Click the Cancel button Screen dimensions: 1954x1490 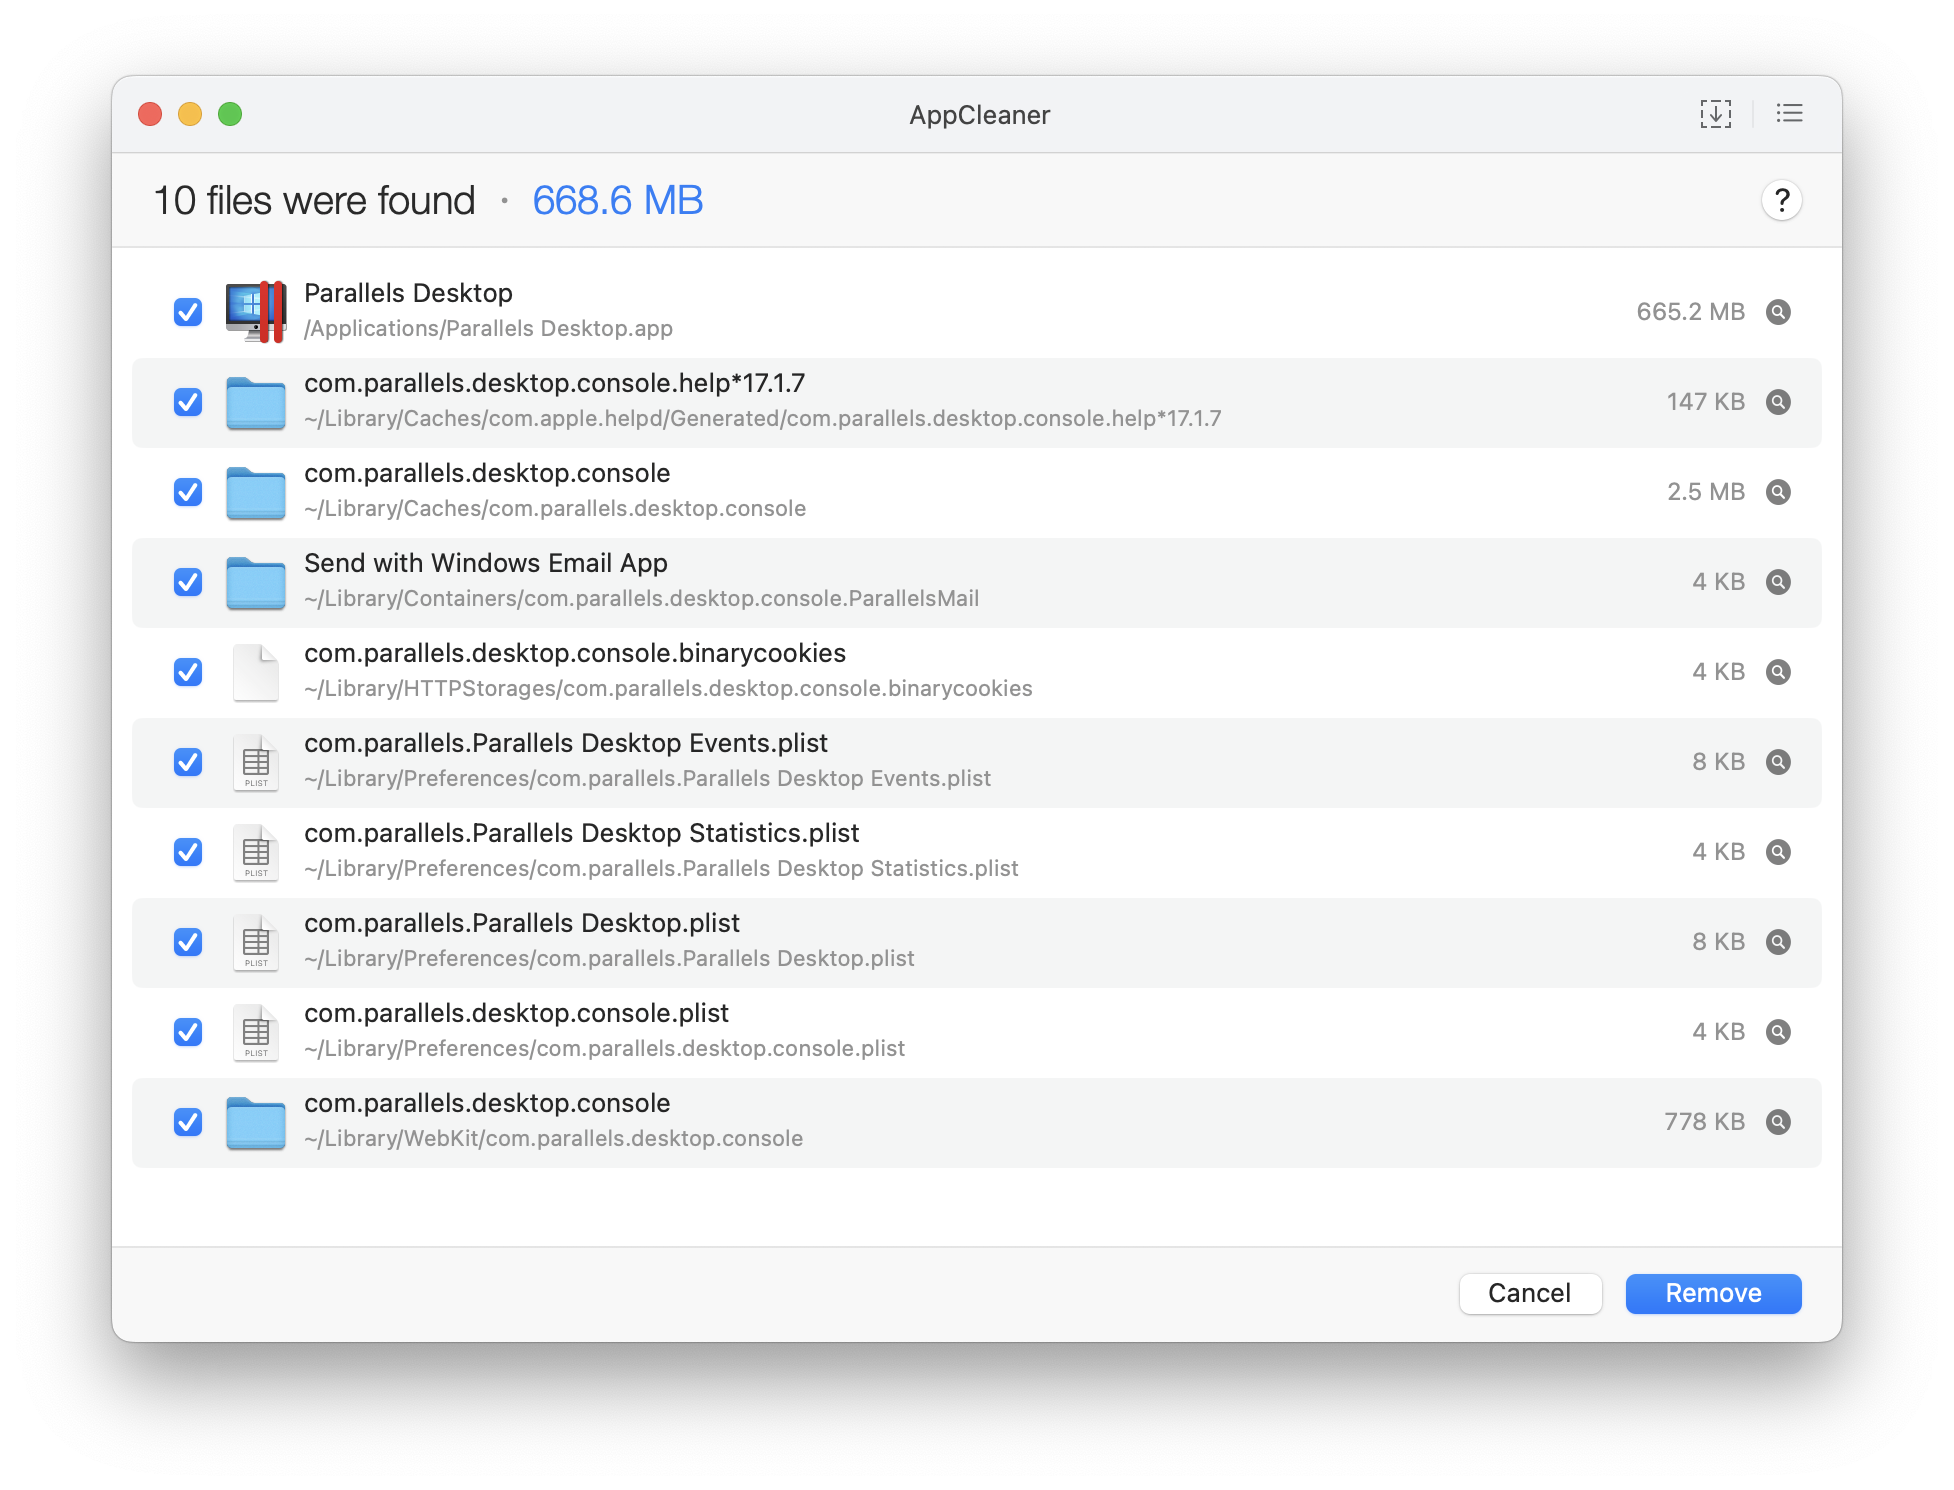[1529, 1293]
